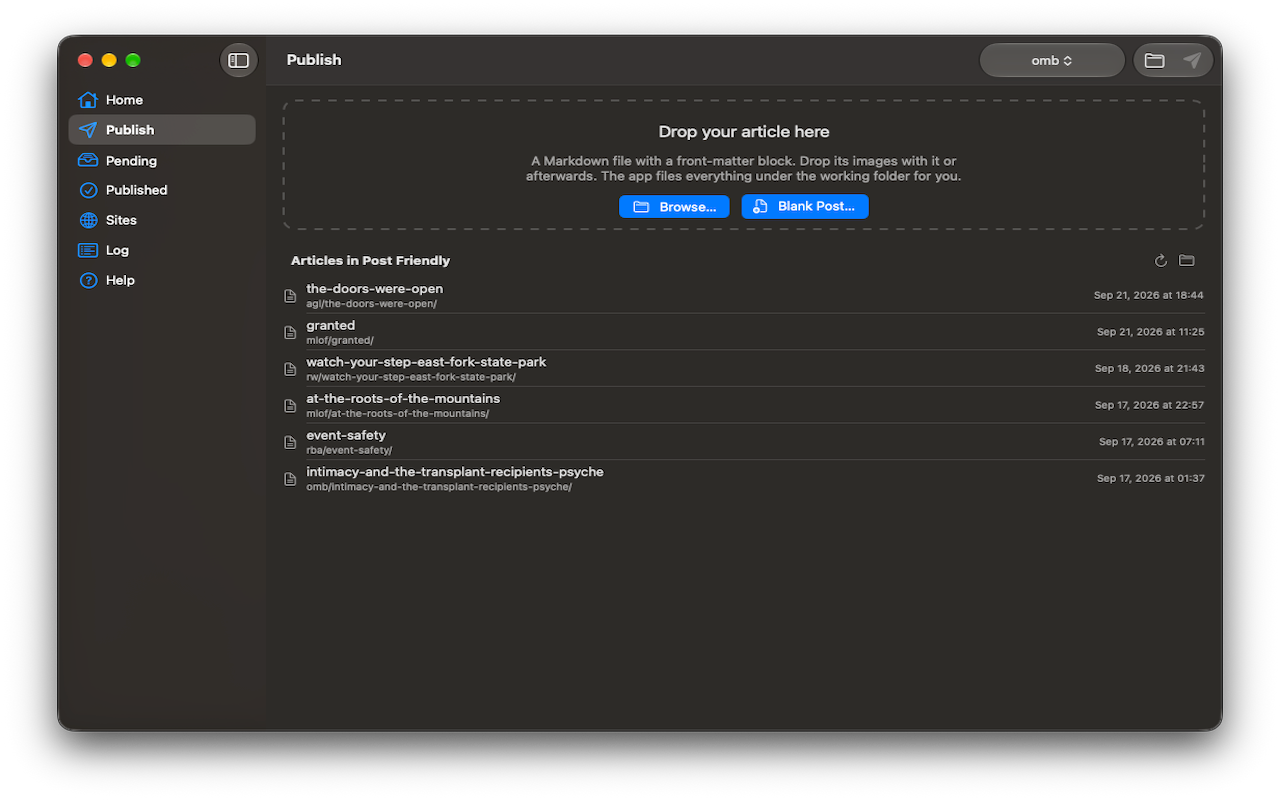Toggle the sidebar with the panel icon
The width and height of the screenshot is (1280, 800).
(239, 60)
